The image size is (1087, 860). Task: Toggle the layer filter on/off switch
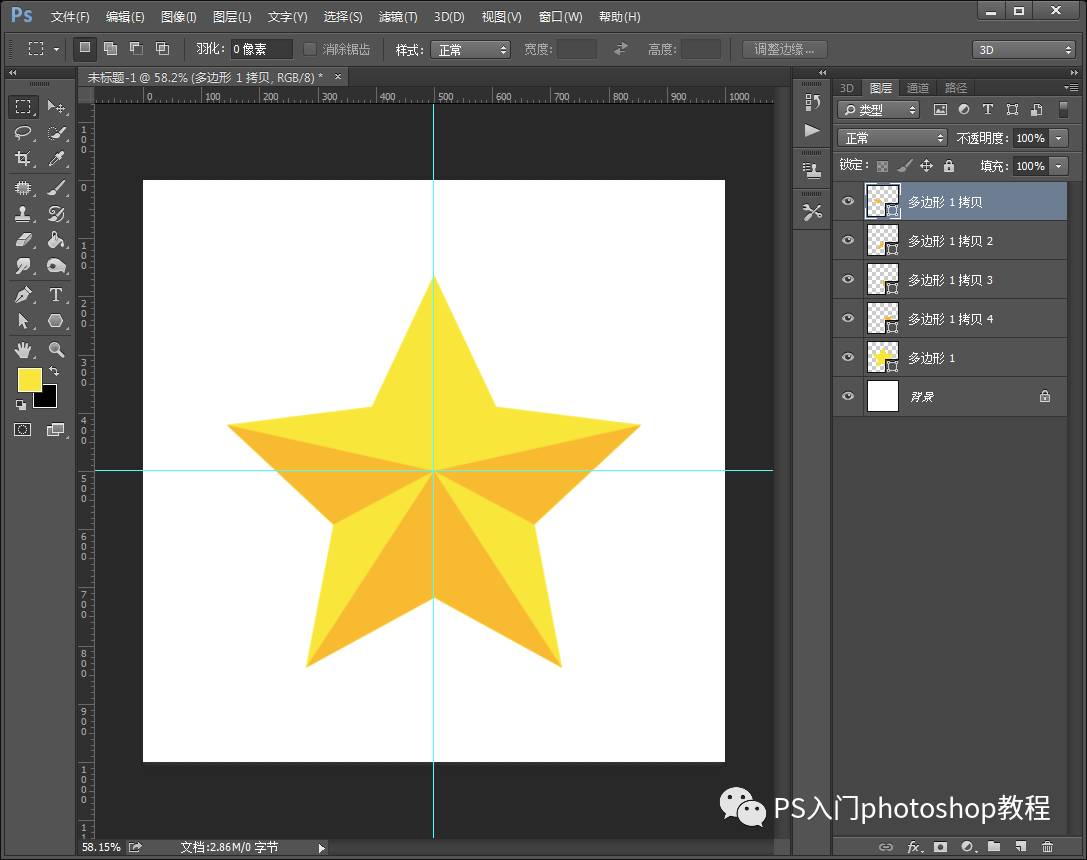pos(1063,109)
